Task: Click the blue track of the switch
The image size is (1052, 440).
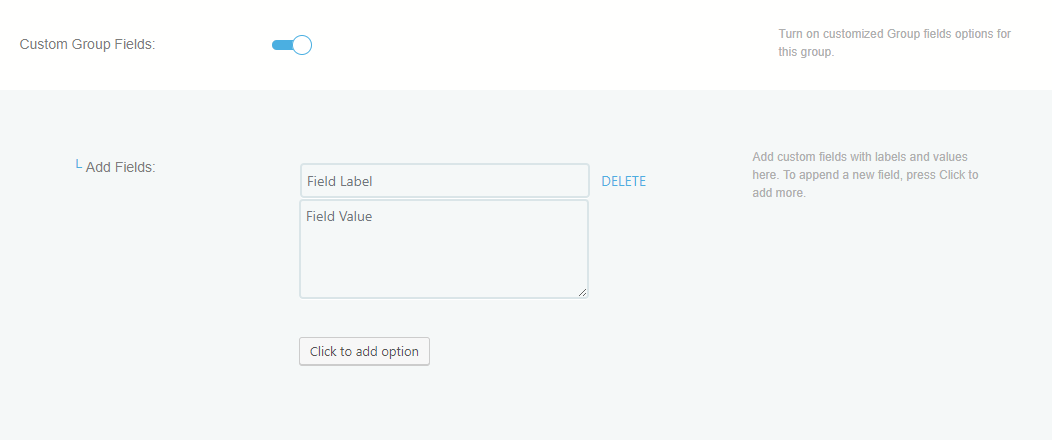Action: click(x=280, y=45)
